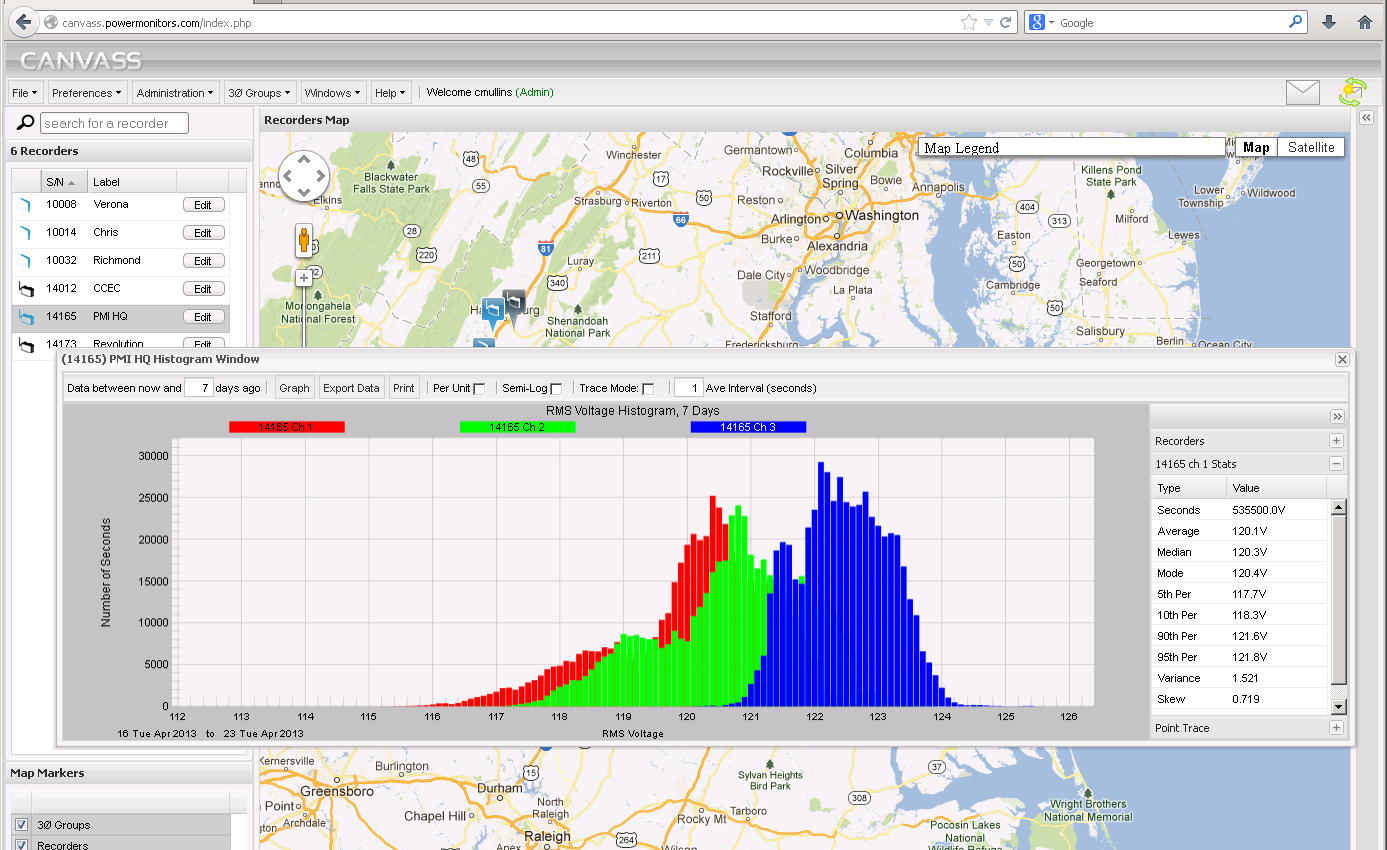Viewport: 1387px width, 850px height.
Task: Click the map zoom-in plus icon
Action: (x=303, y=277)
